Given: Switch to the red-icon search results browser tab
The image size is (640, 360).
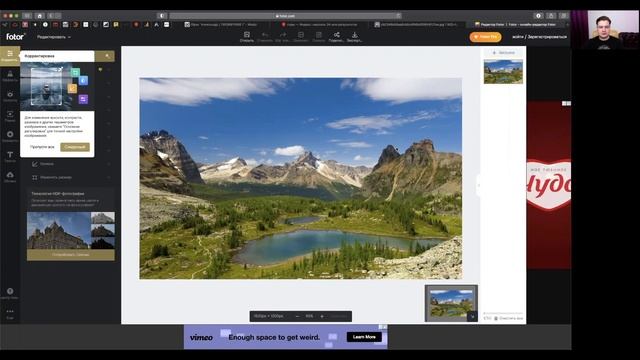Looking at the screenshot, I should pos(320,24).
